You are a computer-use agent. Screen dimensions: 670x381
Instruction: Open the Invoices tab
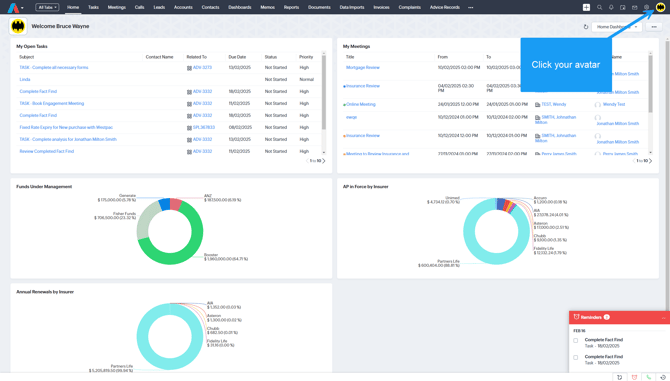point(381,7)
